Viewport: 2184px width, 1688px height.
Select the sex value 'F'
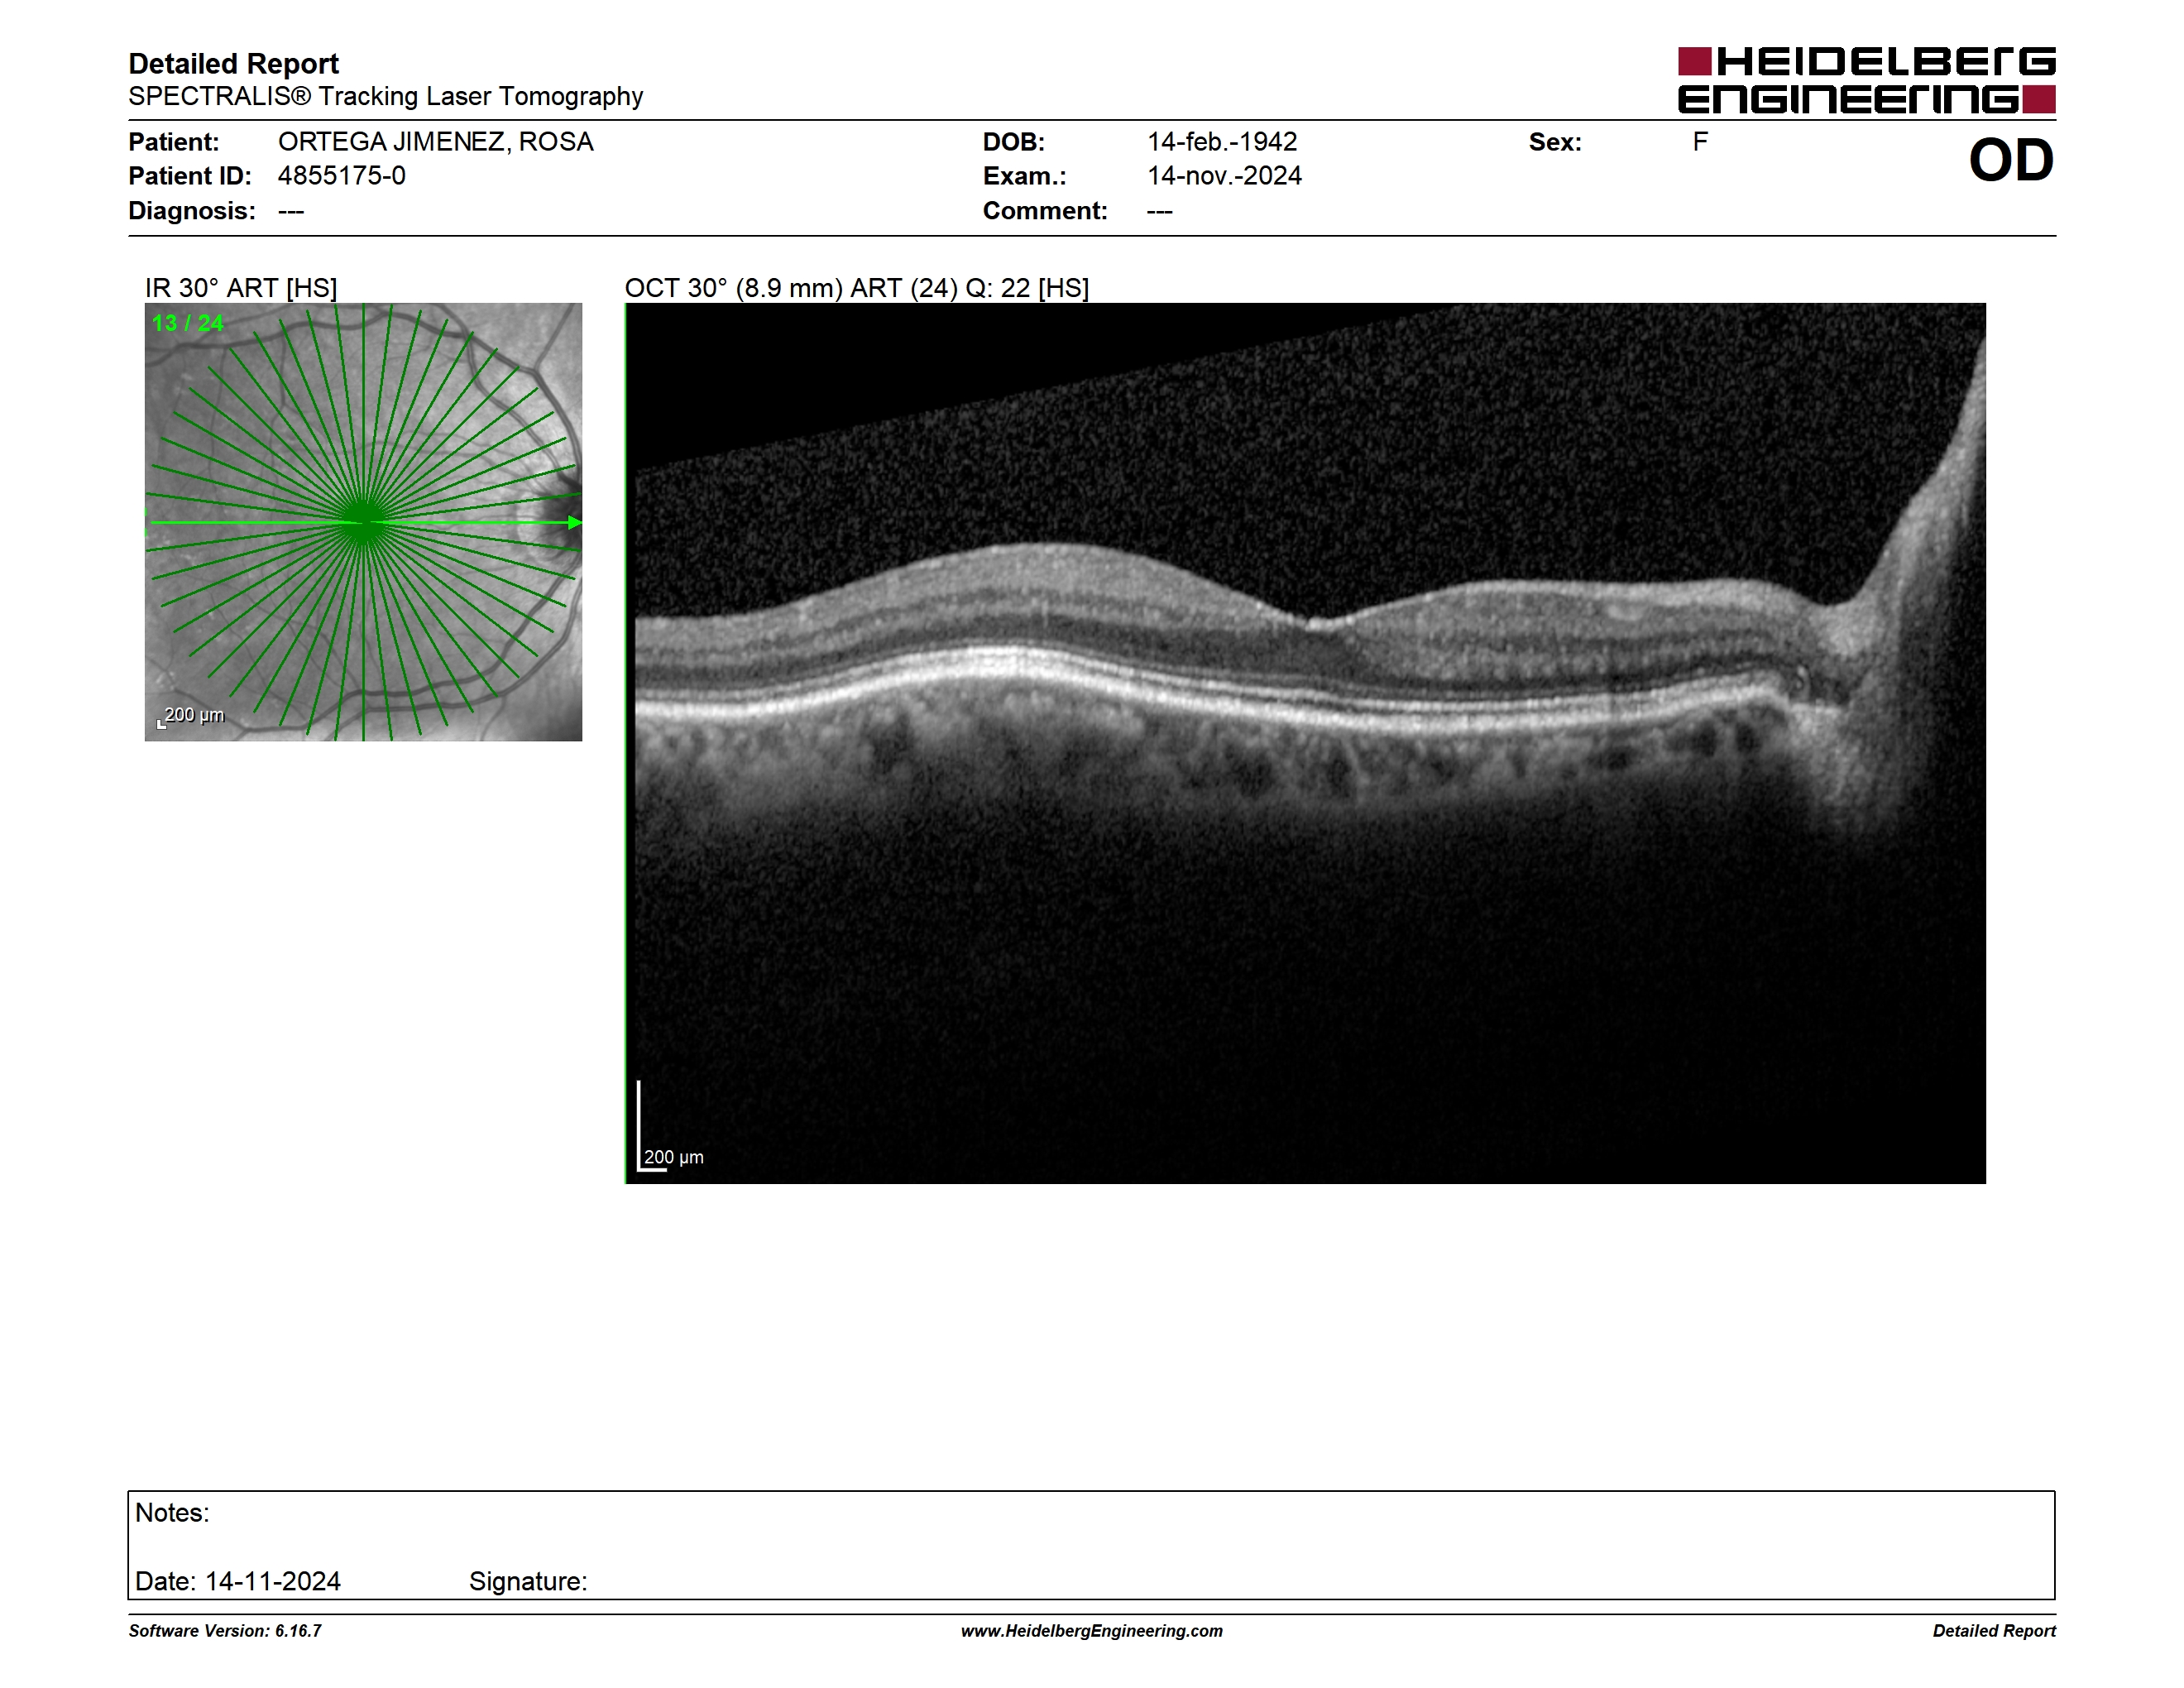pyautogui.click(x=1700, y=142)
